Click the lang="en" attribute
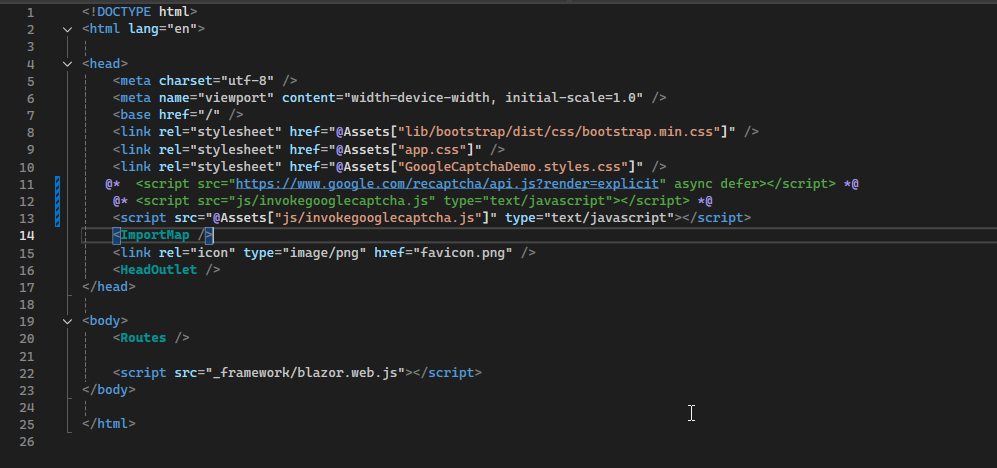The width and height of the screenshot is (997, 468). click(x=162, y=29)
